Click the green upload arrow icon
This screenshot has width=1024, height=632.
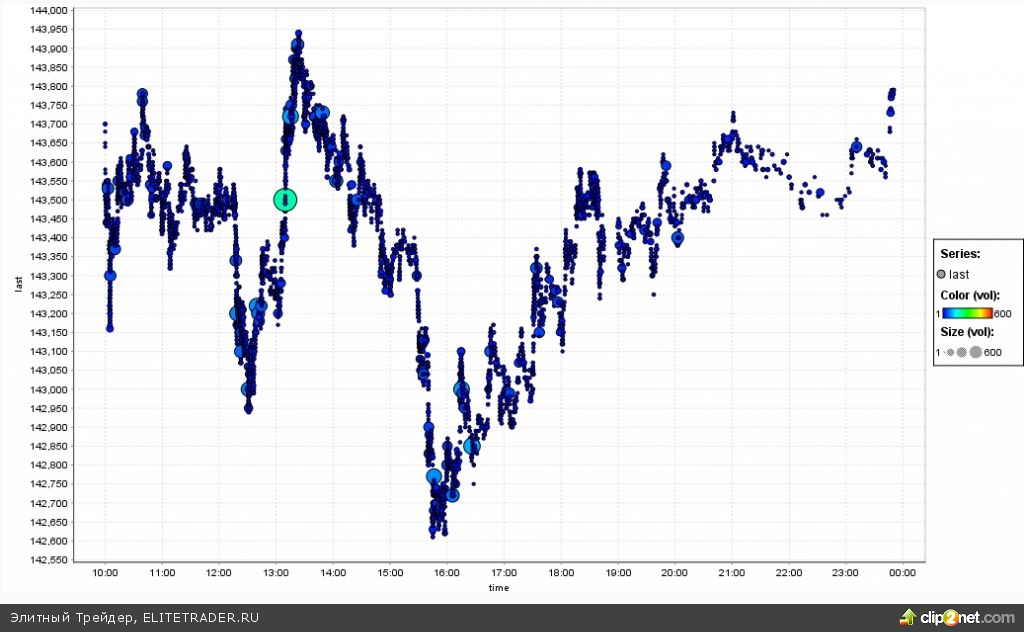click(909, 617)
